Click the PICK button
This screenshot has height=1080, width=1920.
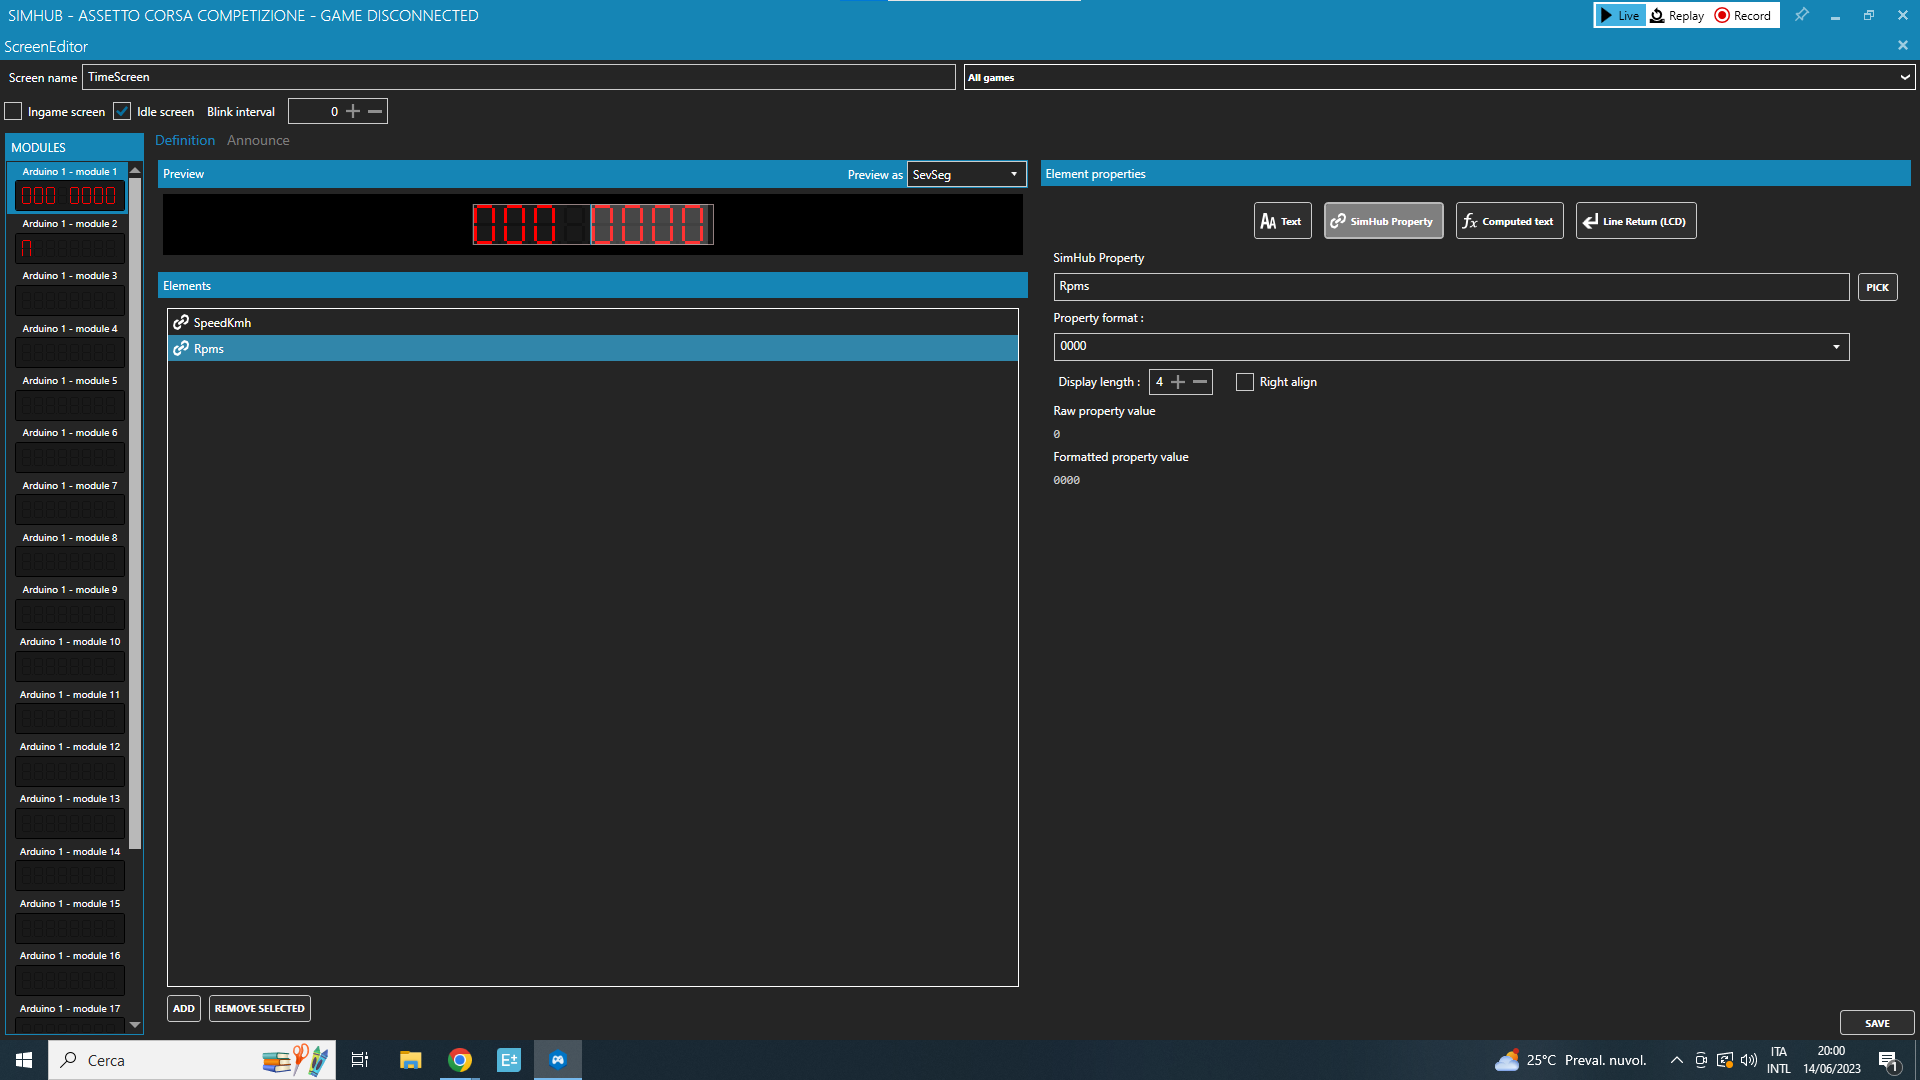coord(1877,287)
